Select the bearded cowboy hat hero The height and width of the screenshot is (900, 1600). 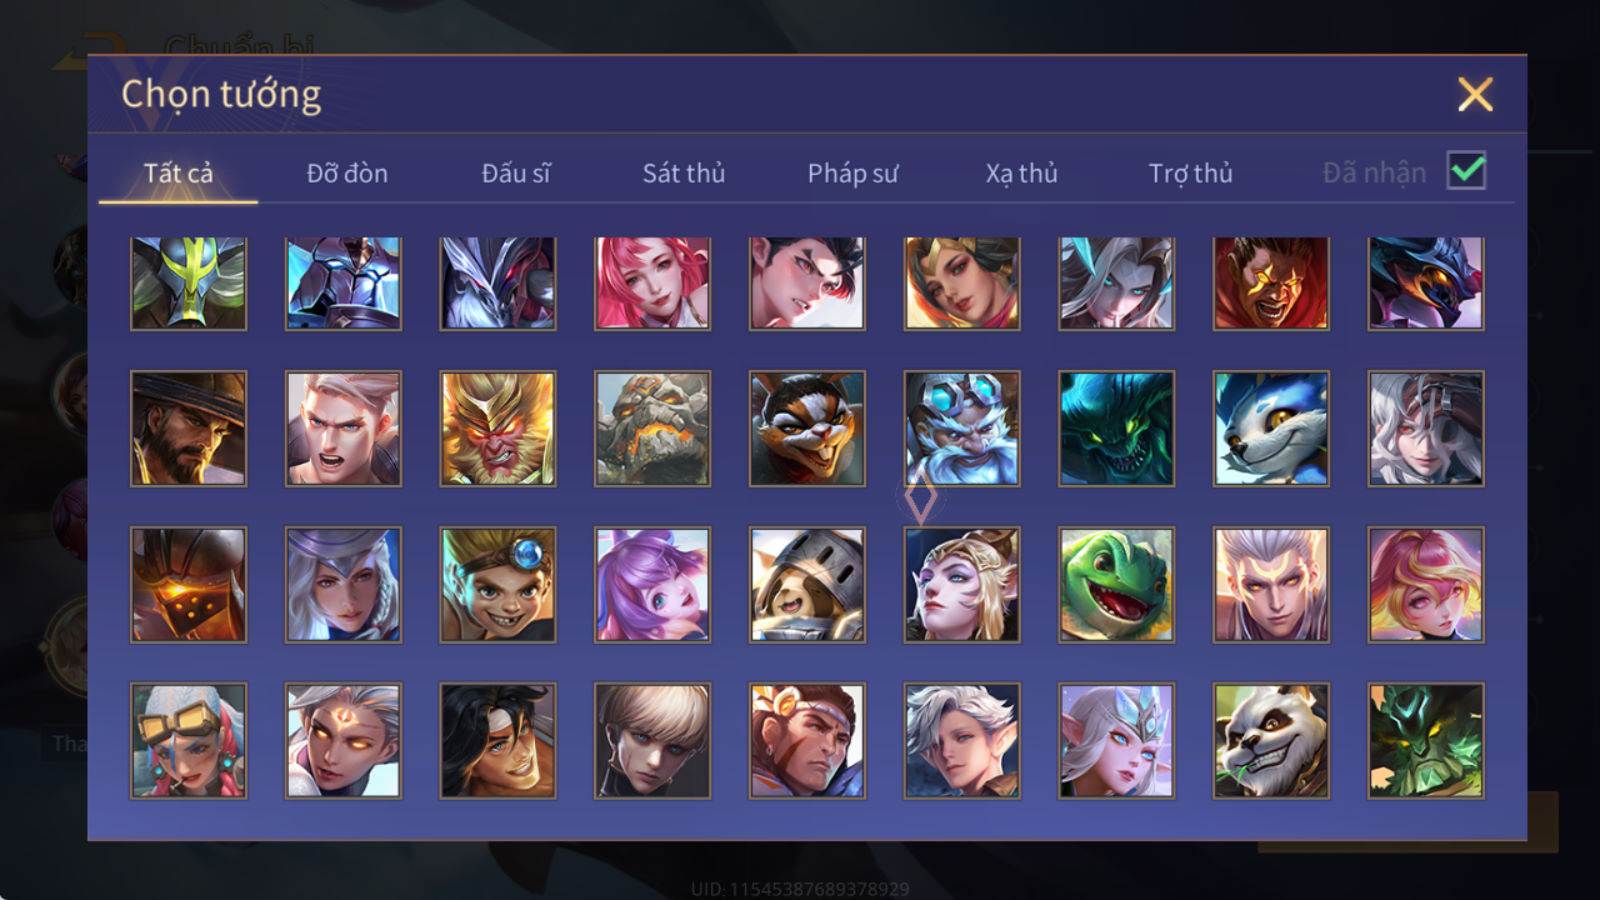pos(188,429)
